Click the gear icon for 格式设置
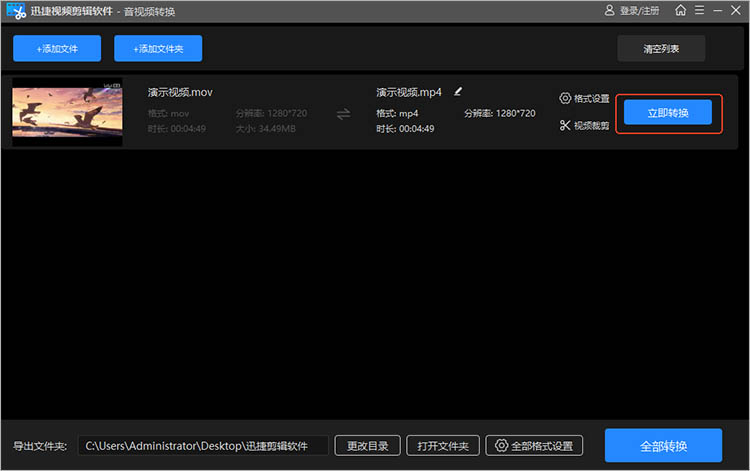Image resolution: width=750 pixels, height=471 pixels. [x=565, y=98]
